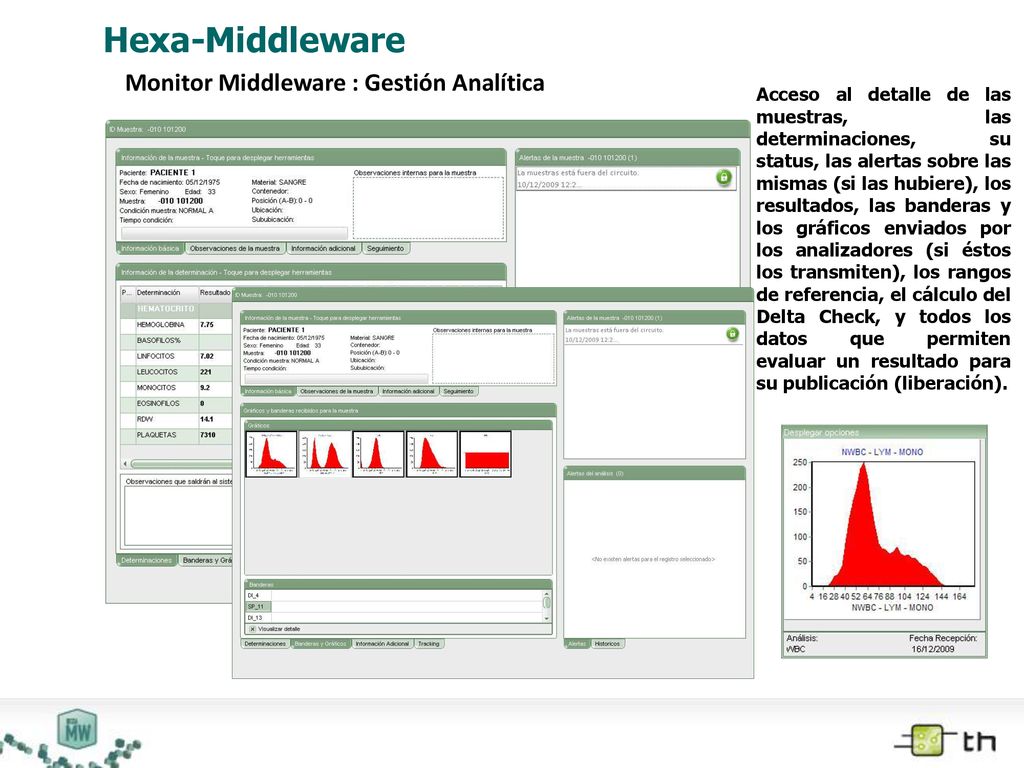This screenshot has height=768, width=1024.
Task: Expand 'Información de la muestra' tools in background window
Action: pos(311,157)
